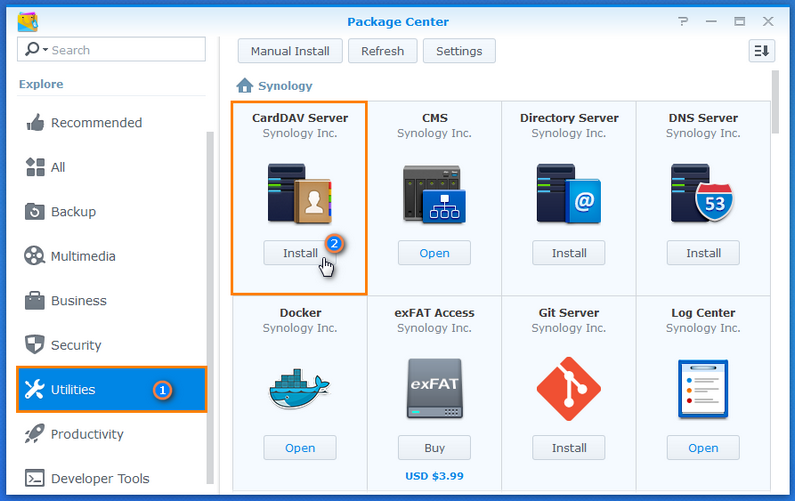Select the Productivity category
Screen dimensions: 795x501
(x=112, y=434)
